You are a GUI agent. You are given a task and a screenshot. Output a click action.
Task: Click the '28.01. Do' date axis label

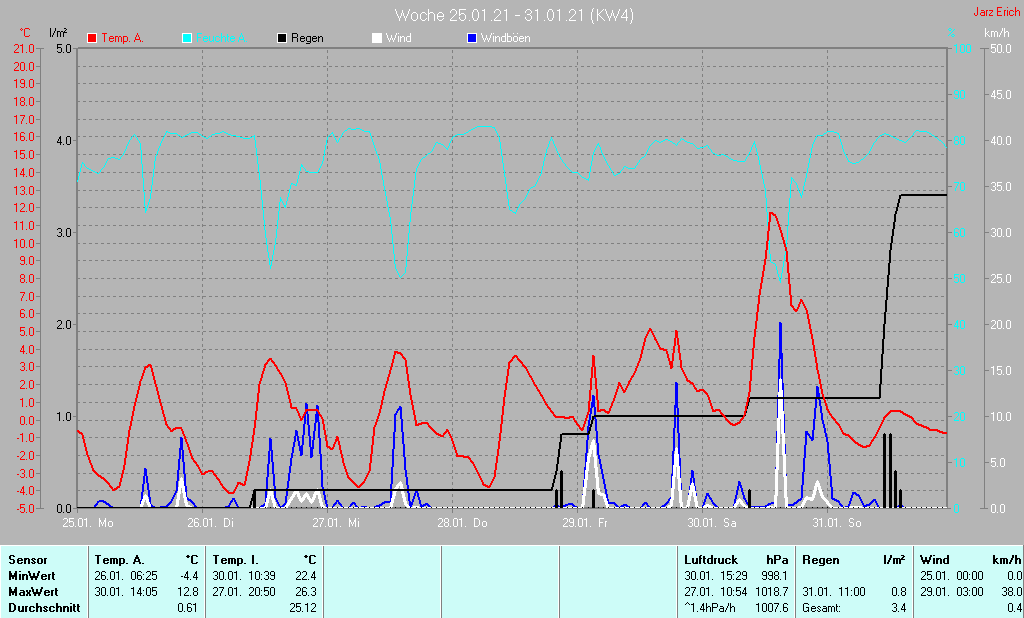(462, 523)
